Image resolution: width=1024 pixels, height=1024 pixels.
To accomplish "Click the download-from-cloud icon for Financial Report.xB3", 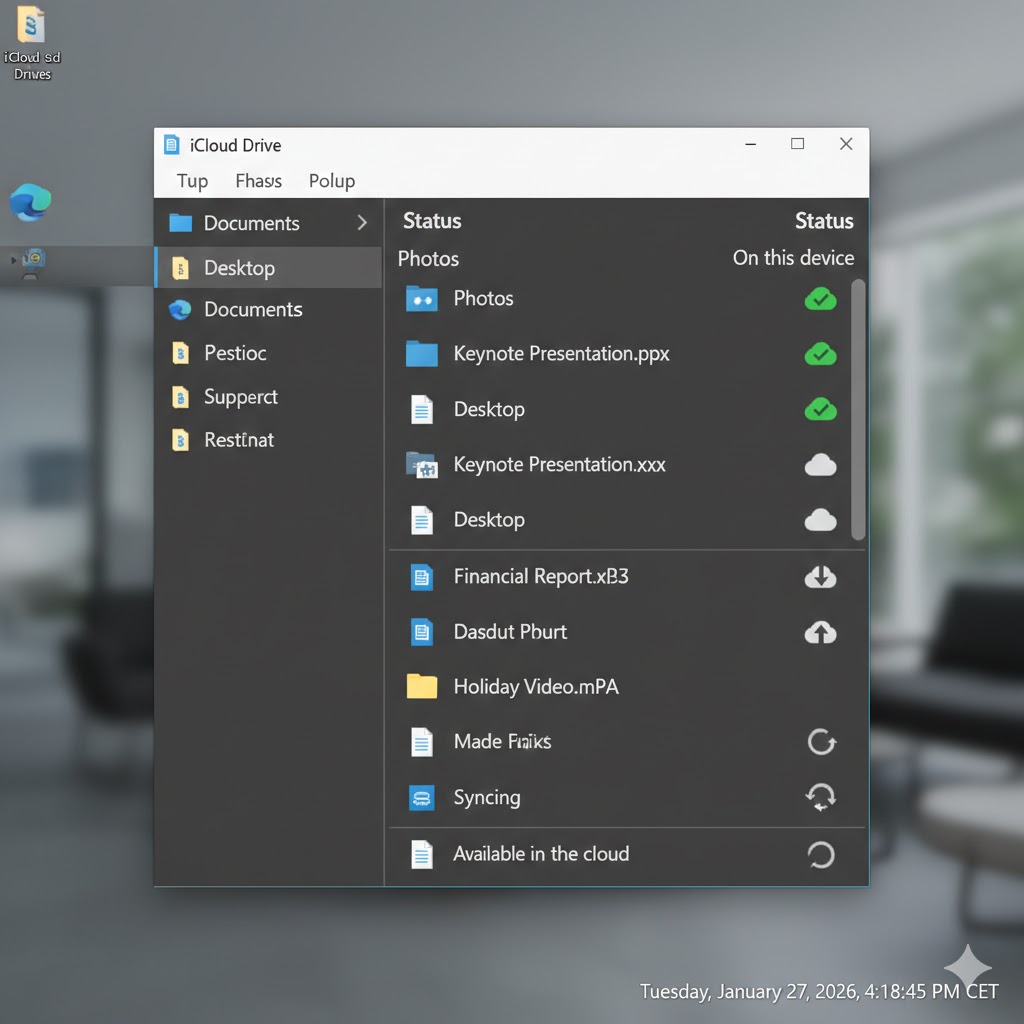I will [x=820, y=576].
